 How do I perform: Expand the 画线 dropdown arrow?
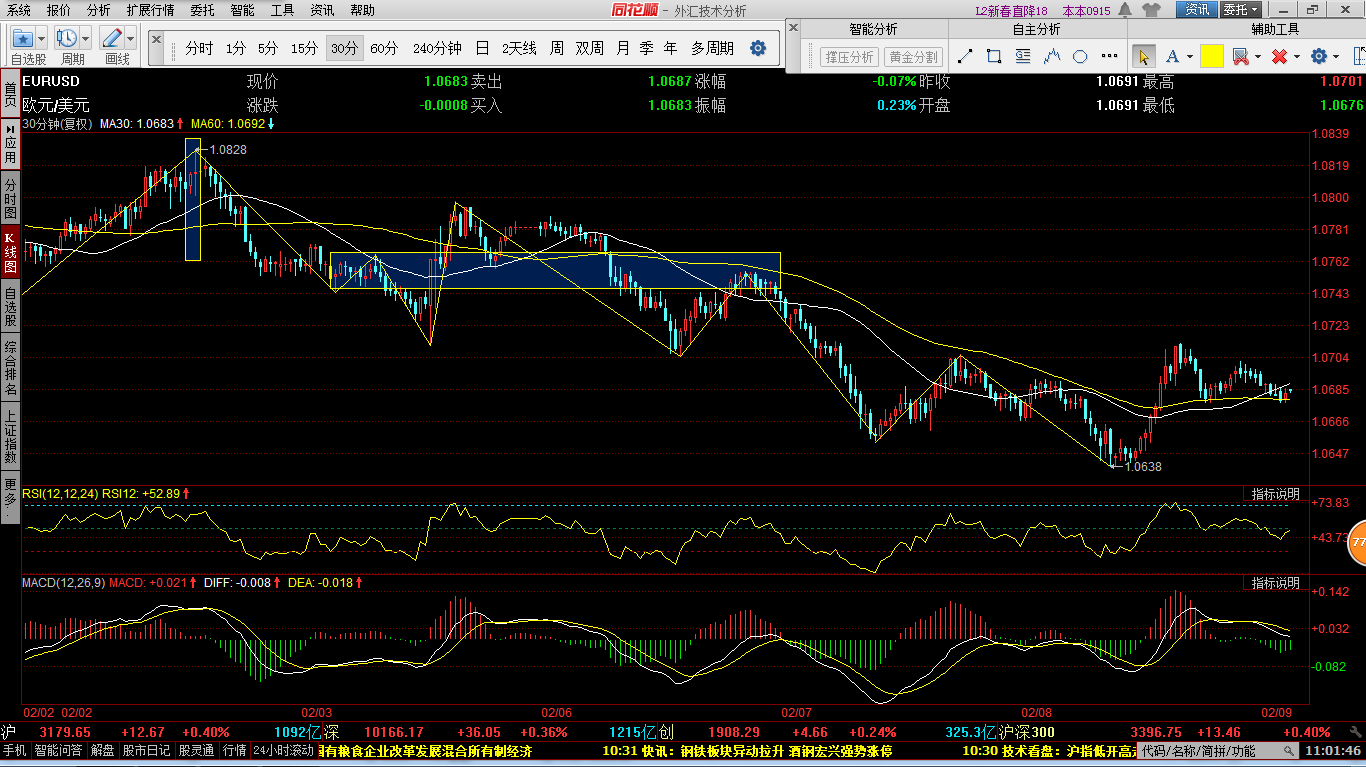131,38
